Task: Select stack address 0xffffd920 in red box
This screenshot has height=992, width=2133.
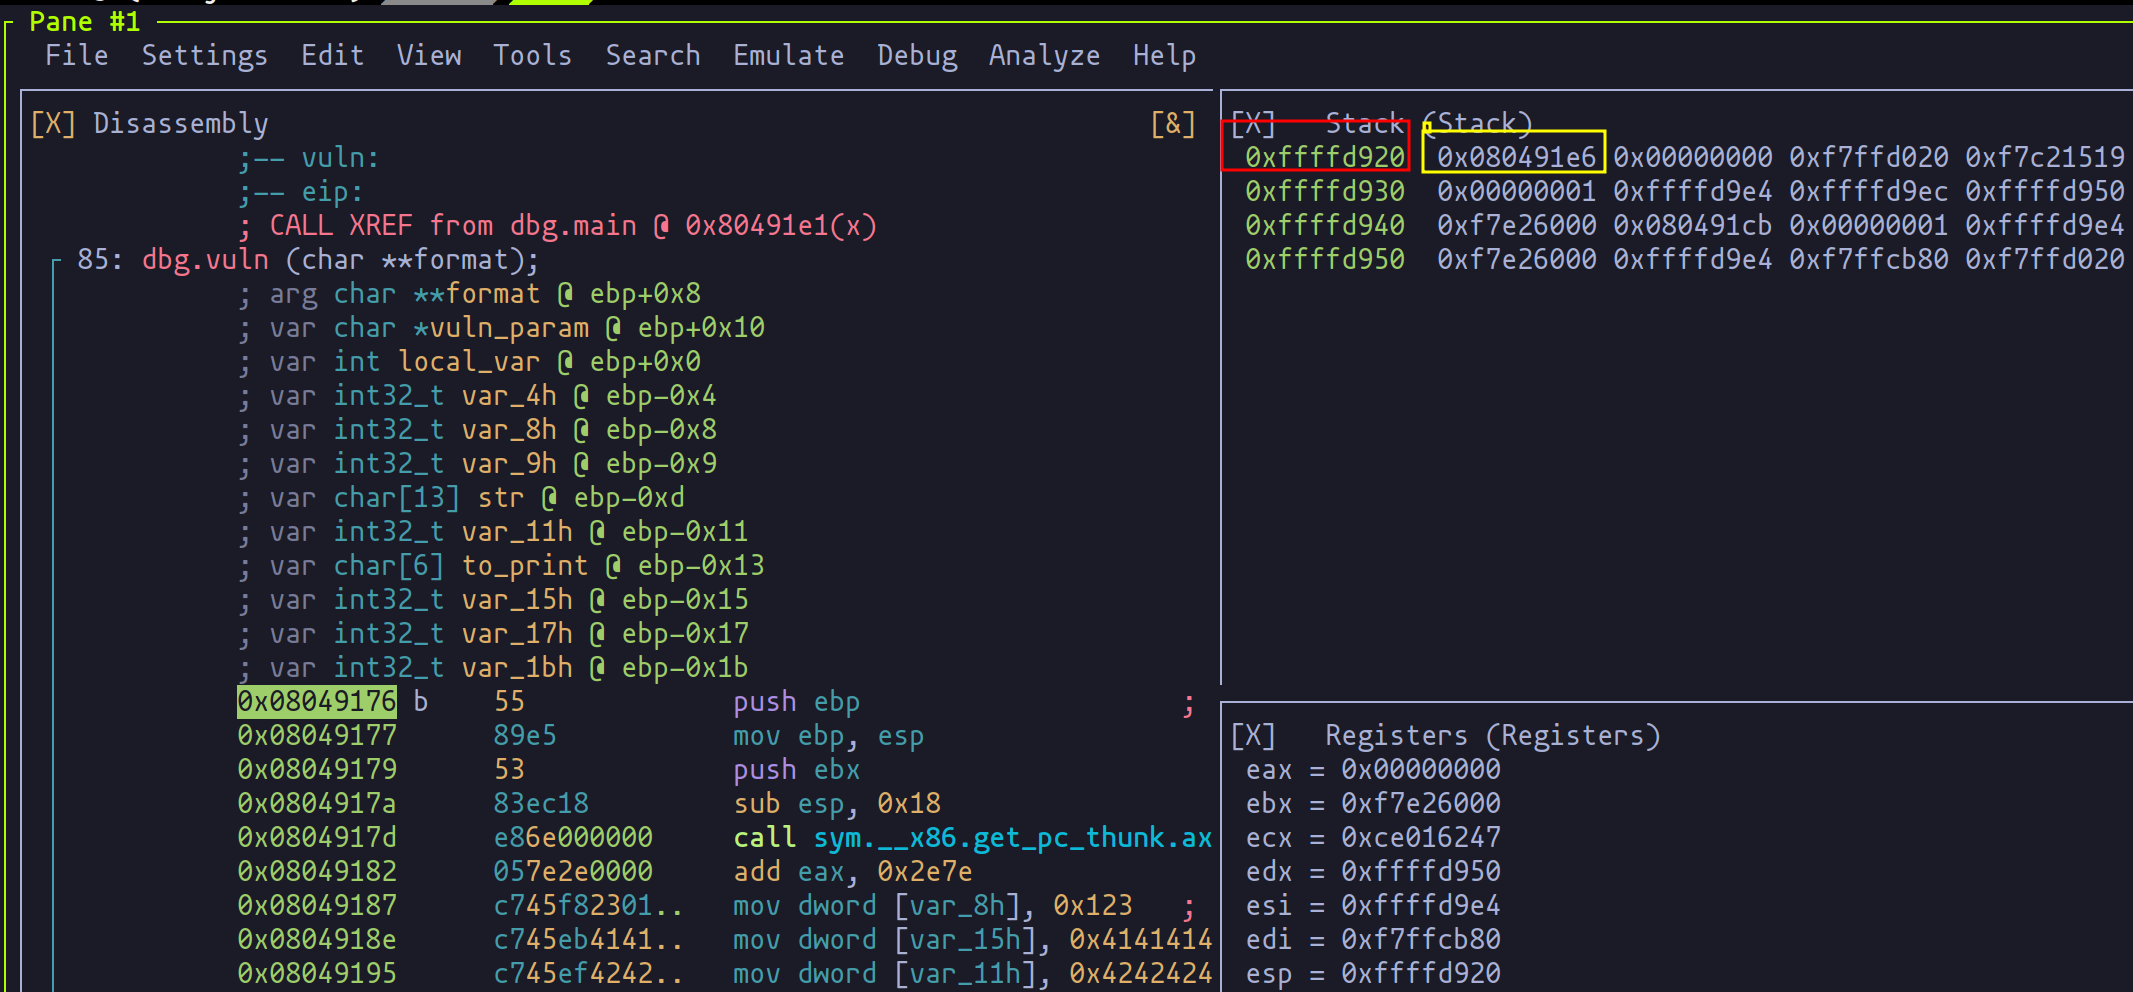Action: [x=1324, y=158]
